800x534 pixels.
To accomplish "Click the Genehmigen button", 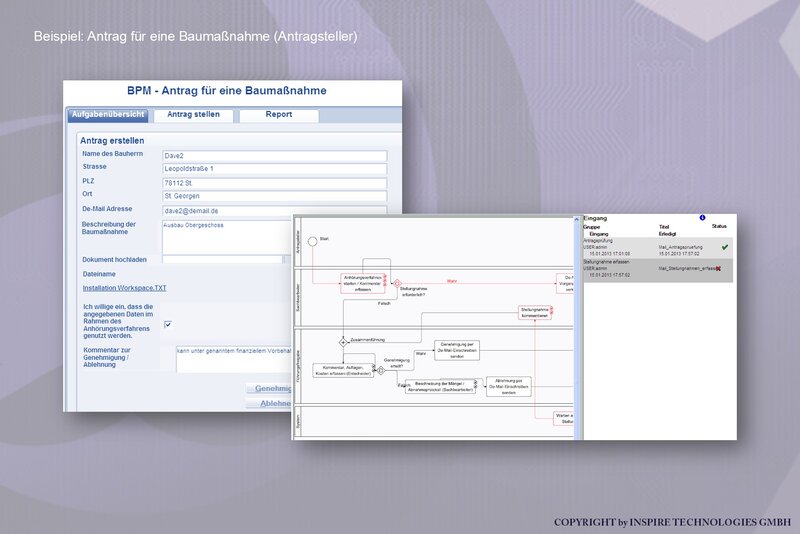I will [271, 388].
